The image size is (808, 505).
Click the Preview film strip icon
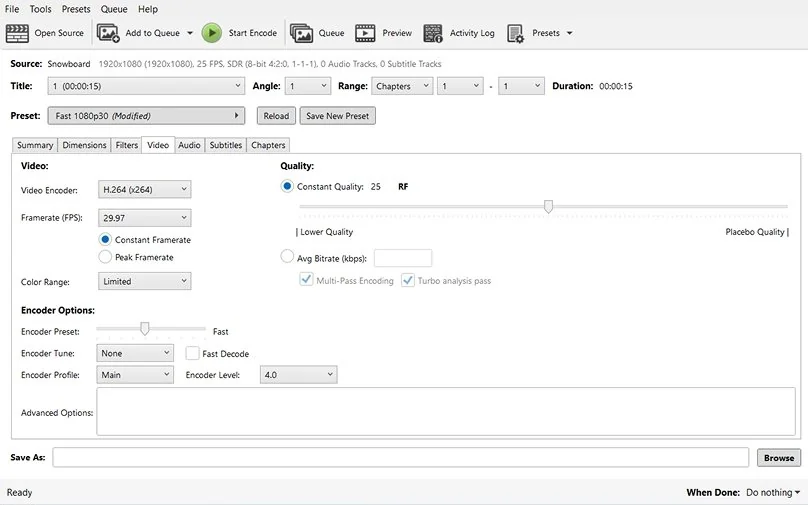pos(365,33)
